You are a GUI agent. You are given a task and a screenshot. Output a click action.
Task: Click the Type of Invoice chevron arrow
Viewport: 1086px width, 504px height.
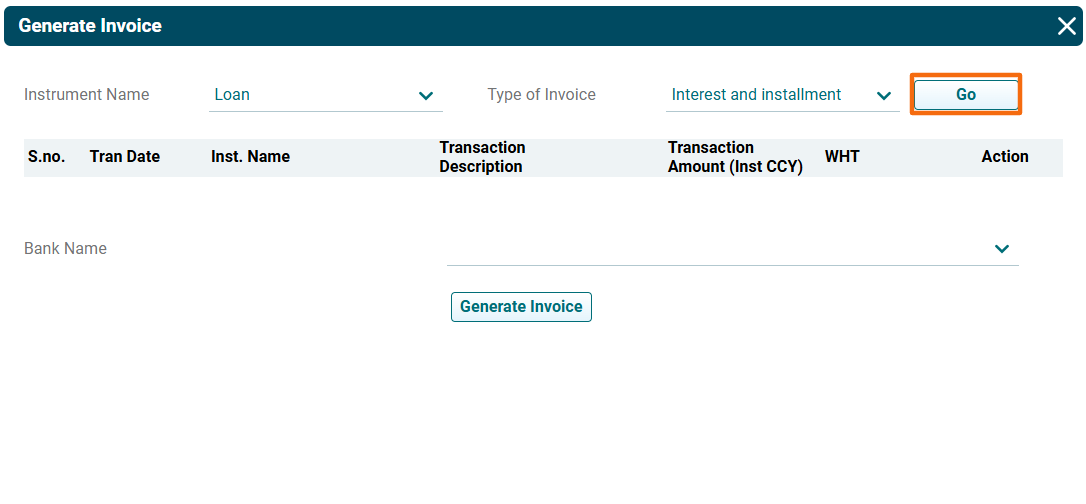[883, 96]
